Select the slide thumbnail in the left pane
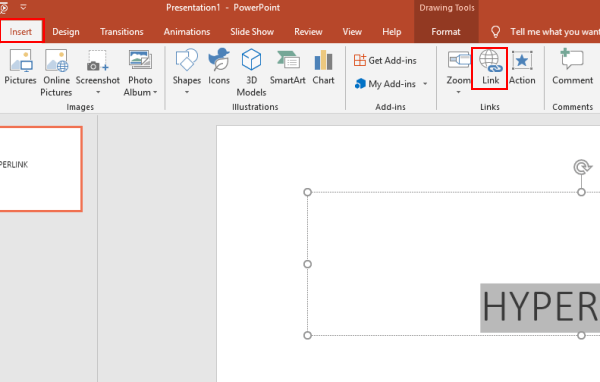Viewport: 600px width, 382px height. coord(40,169)
